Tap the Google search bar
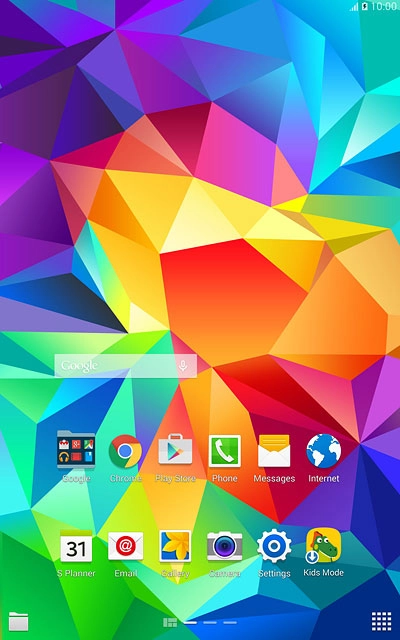Image resolution: width=400 pixels, height=640 pixels. tap(126, 366)
